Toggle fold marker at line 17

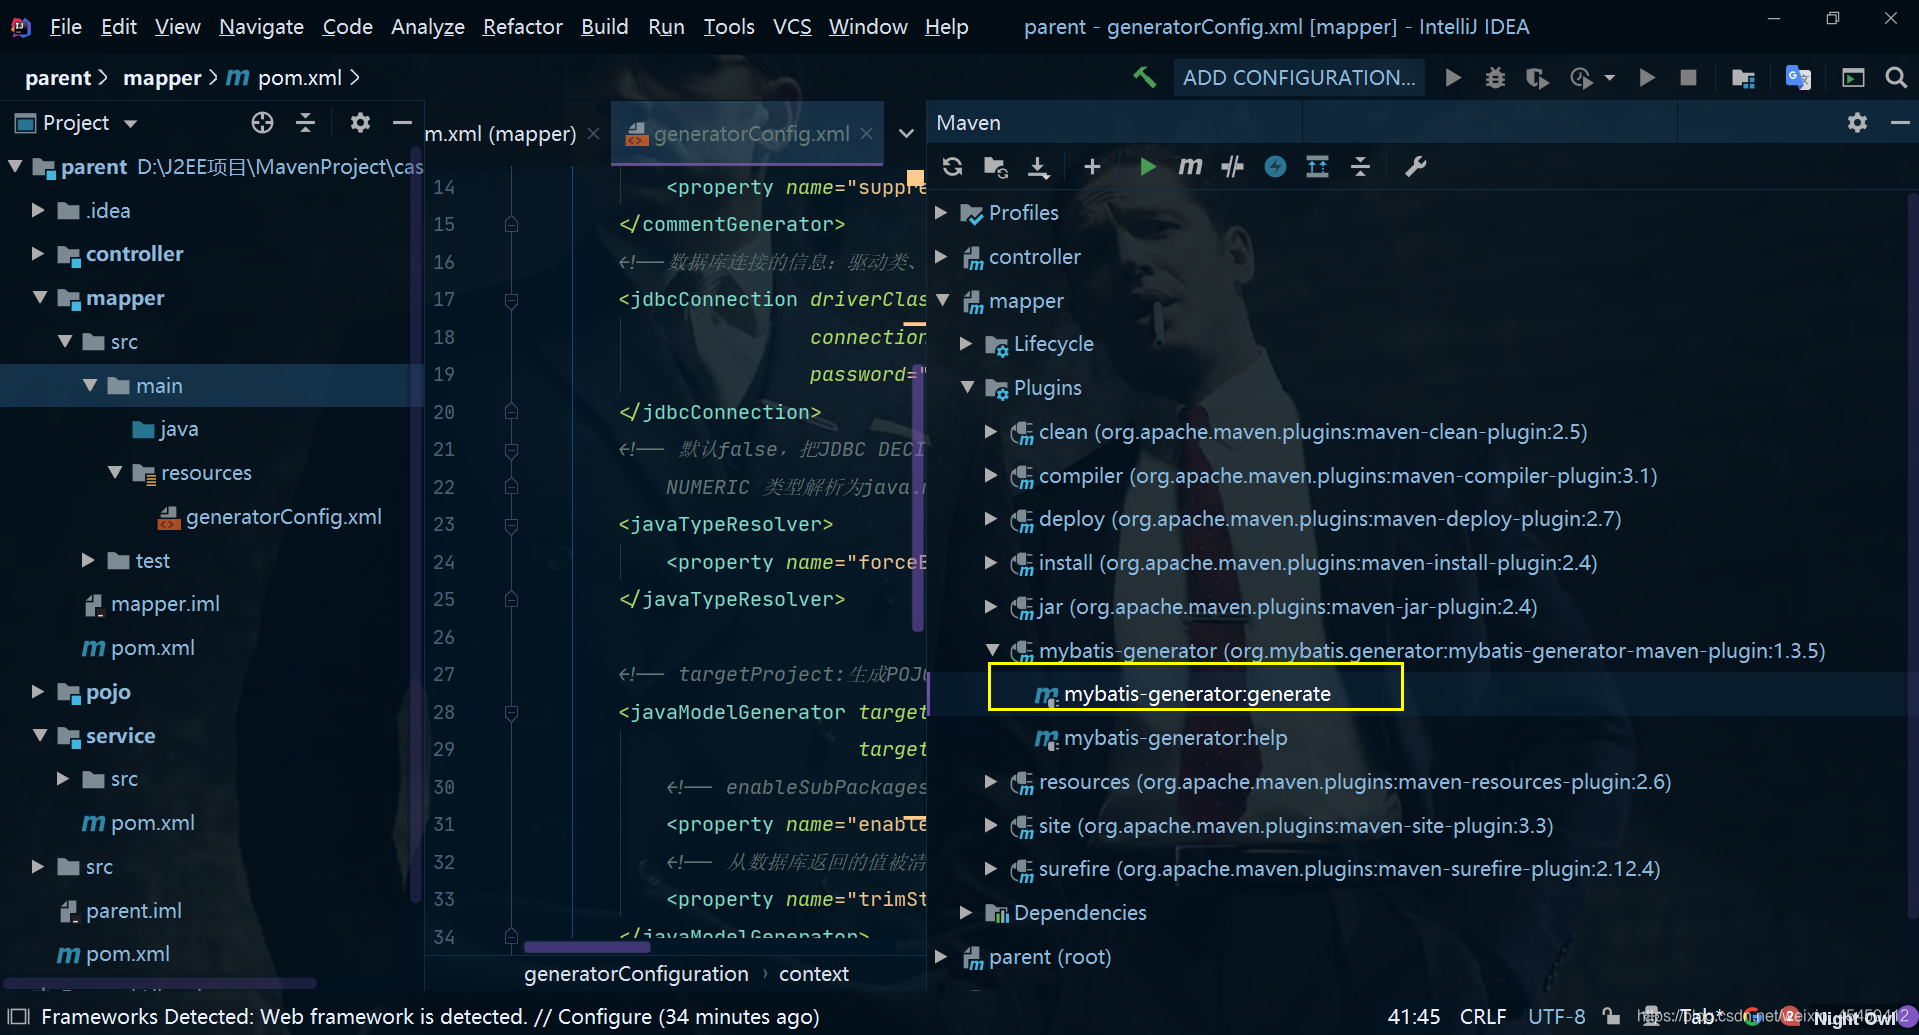511,299
